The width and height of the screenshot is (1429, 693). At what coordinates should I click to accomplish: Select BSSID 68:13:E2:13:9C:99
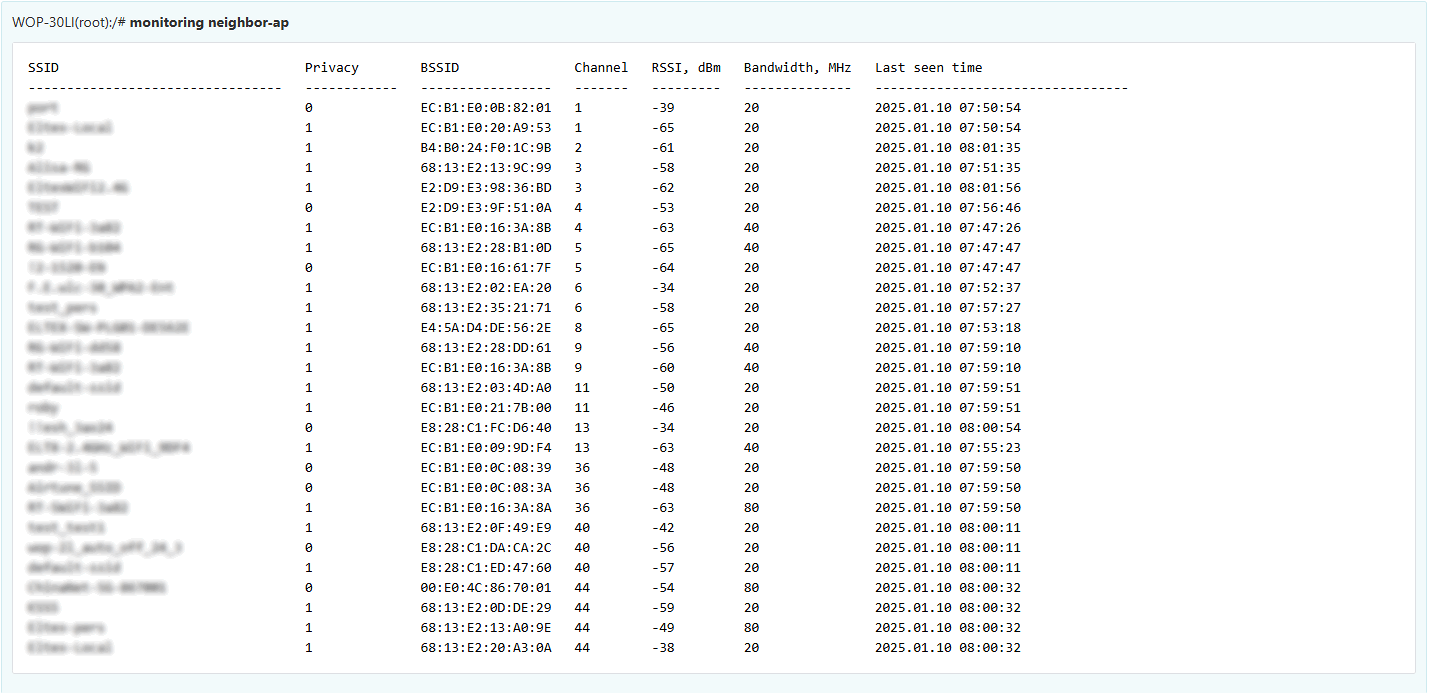[x=486, y=168]
